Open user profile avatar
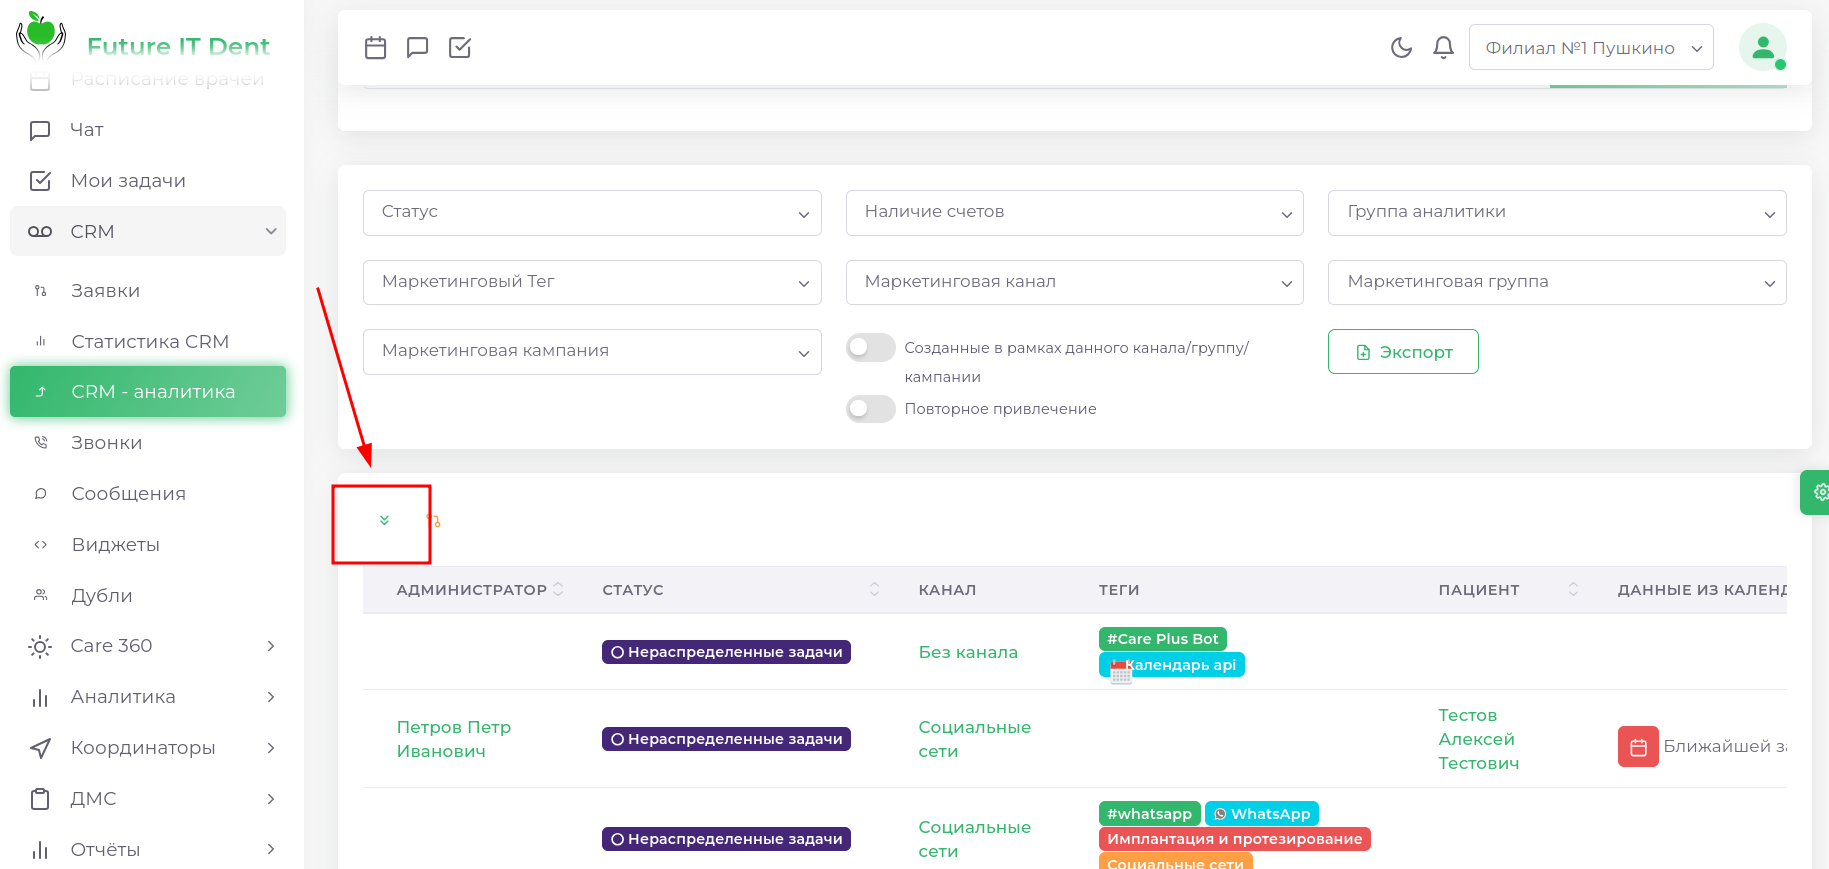This screenshot has height=869, width=1829. (1762, 47)
